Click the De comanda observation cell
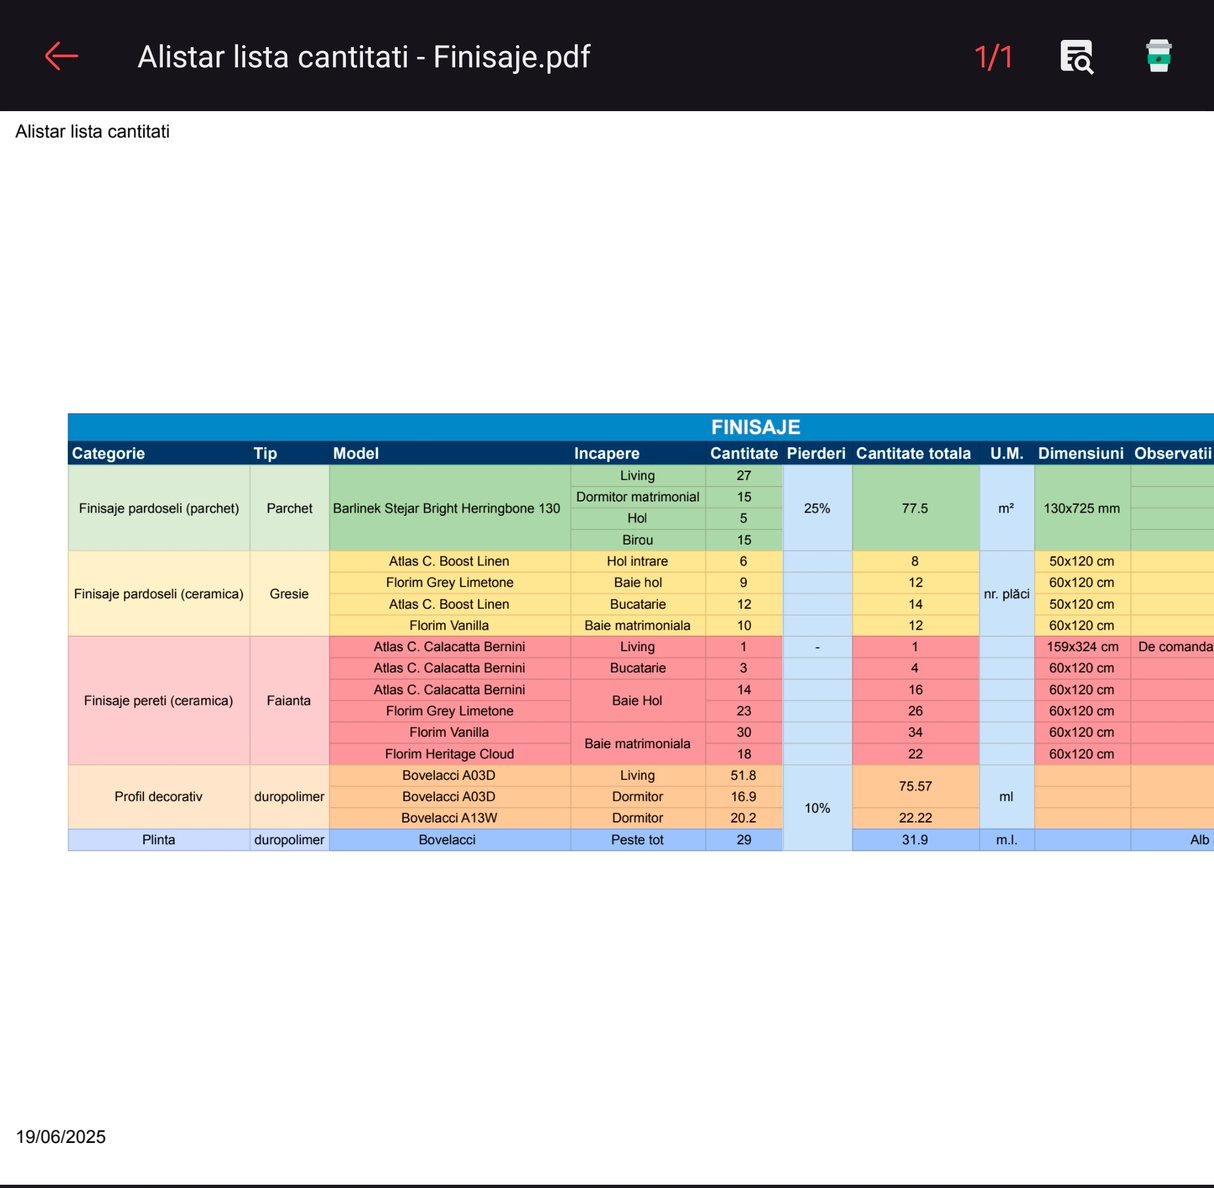The width and height of the screenshot is (1214, 1188). point(1174,647)
